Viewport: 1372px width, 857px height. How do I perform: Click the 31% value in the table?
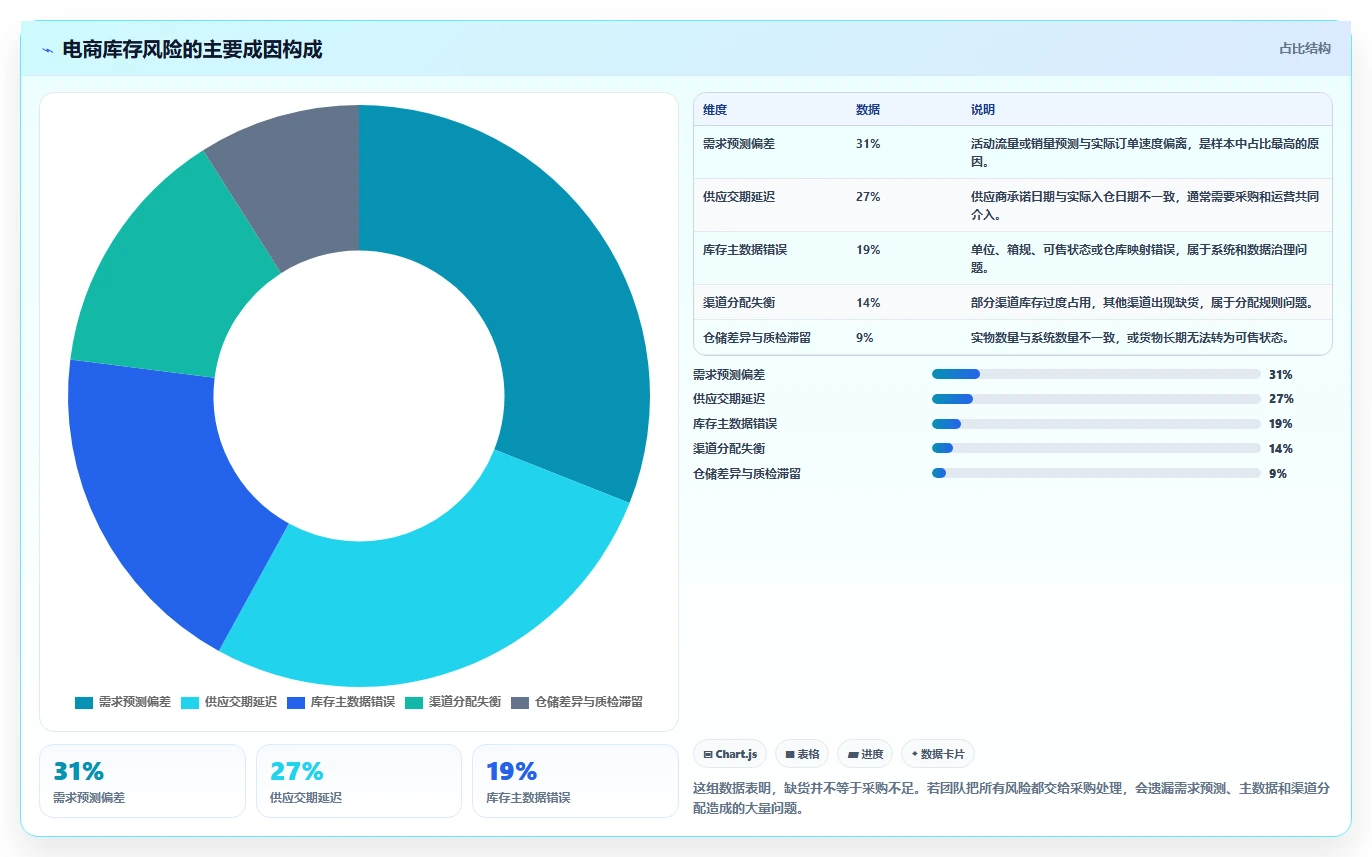[868, 144]
